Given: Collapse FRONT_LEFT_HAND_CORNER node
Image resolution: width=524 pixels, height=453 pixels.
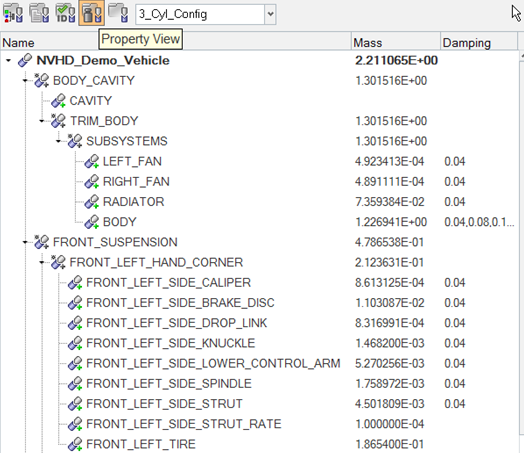Looking at the screenshot, I should click(41, 263).
